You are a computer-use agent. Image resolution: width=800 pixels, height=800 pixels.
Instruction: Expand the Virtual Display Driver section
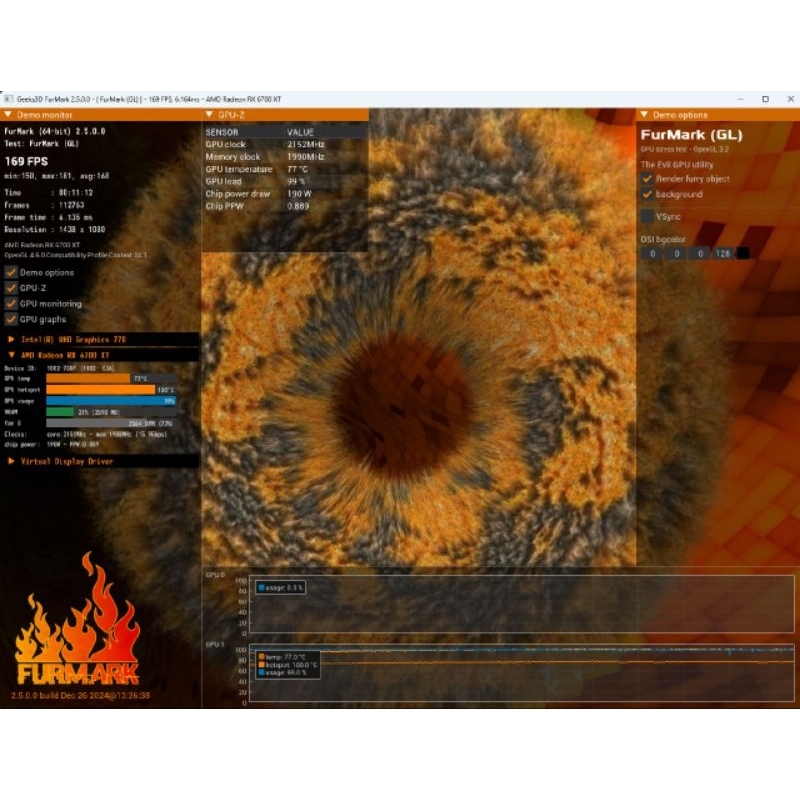[x=11, y=461]
